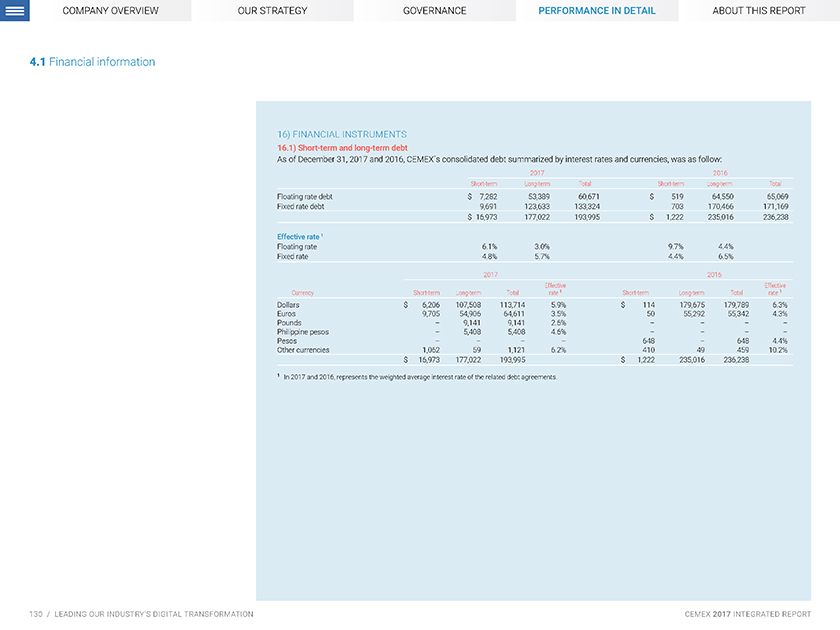Select the '16.1) Short-term and long-term debt' subheading

click(x=342, y=148)
